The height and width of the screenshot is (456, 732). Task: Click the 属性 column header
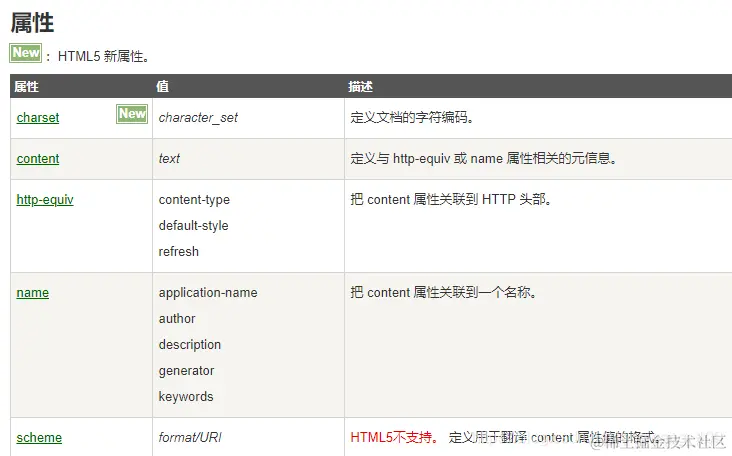[x=26, y=87]
